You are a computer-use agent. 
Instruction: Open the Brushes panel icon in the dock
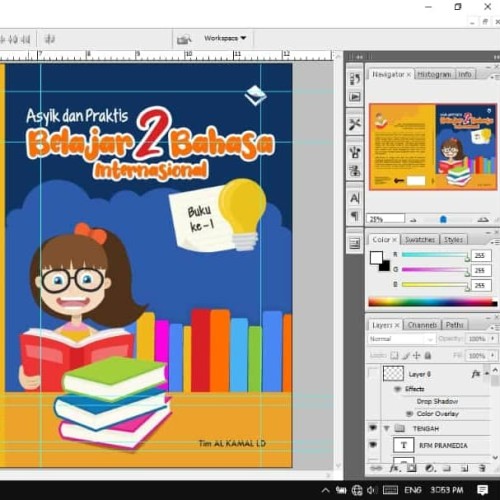(x=355, y=152)
